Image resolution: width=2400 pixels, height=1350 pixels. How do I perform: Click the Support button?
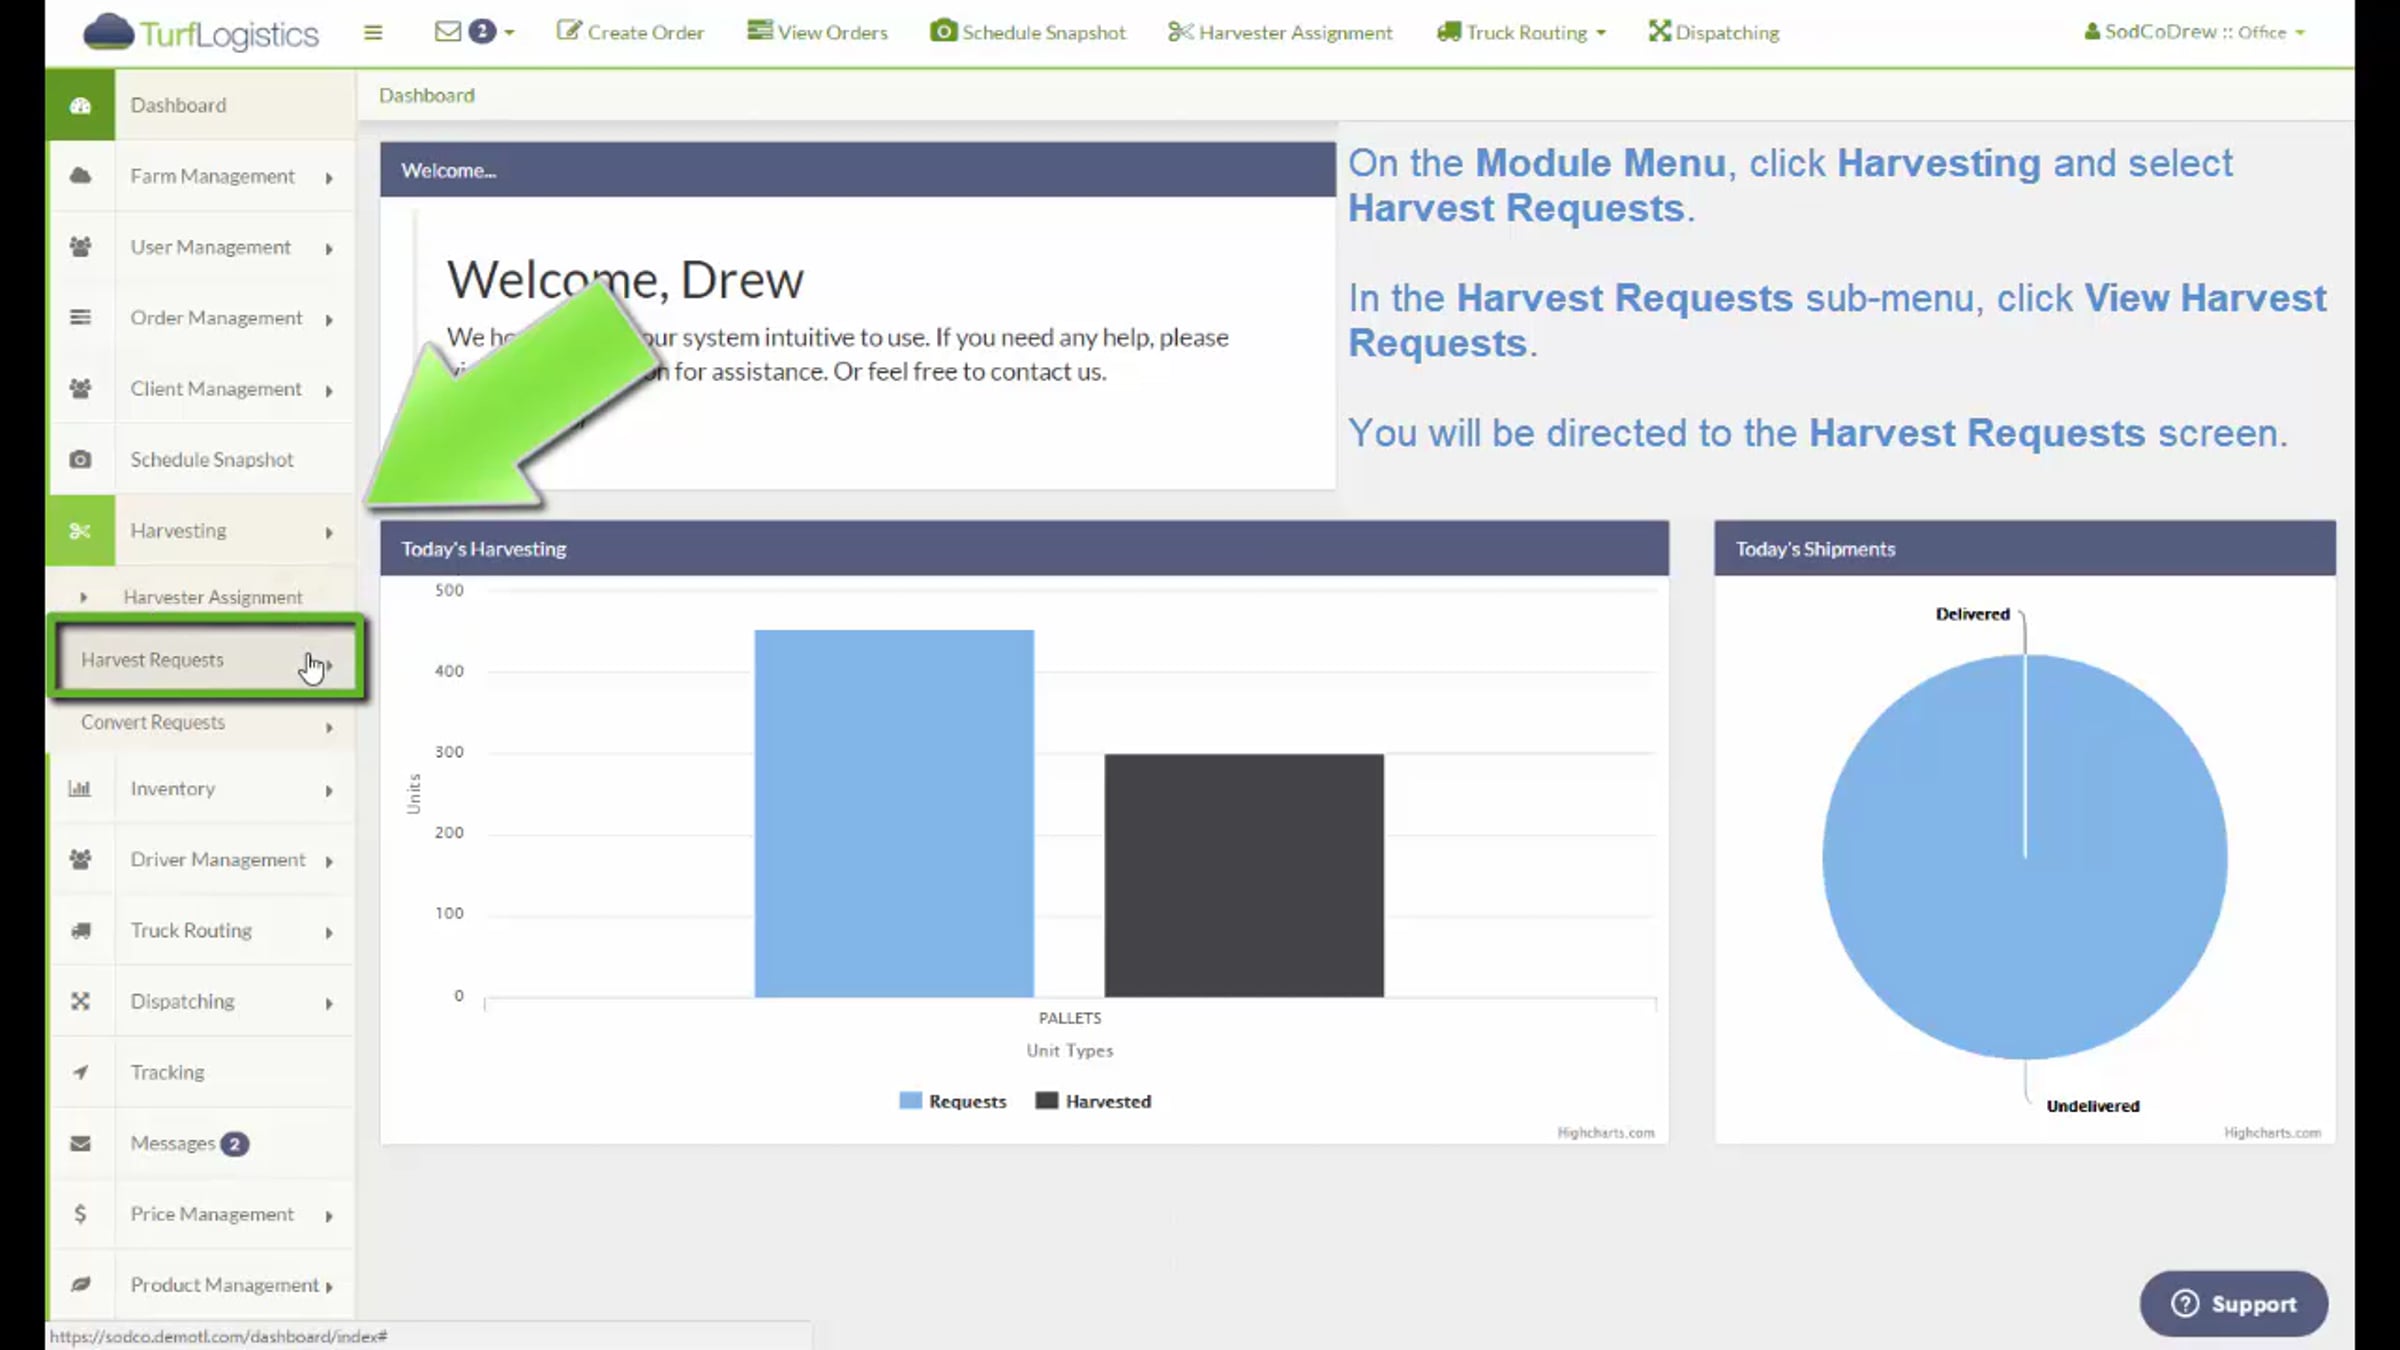coord(2233,1304)
